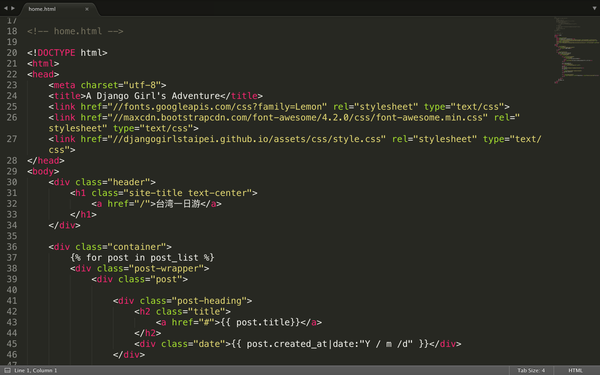Change the HTML syntax selector
Viewport: 600px width, 375px height.
click(x=575, y=370)
